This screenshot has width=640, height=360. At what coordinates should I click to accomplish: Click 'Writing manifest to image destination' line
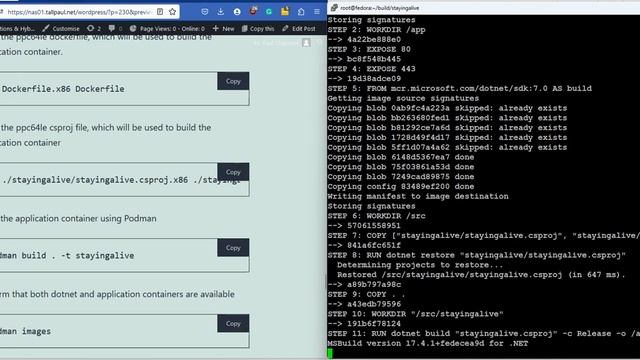(418, 196)
